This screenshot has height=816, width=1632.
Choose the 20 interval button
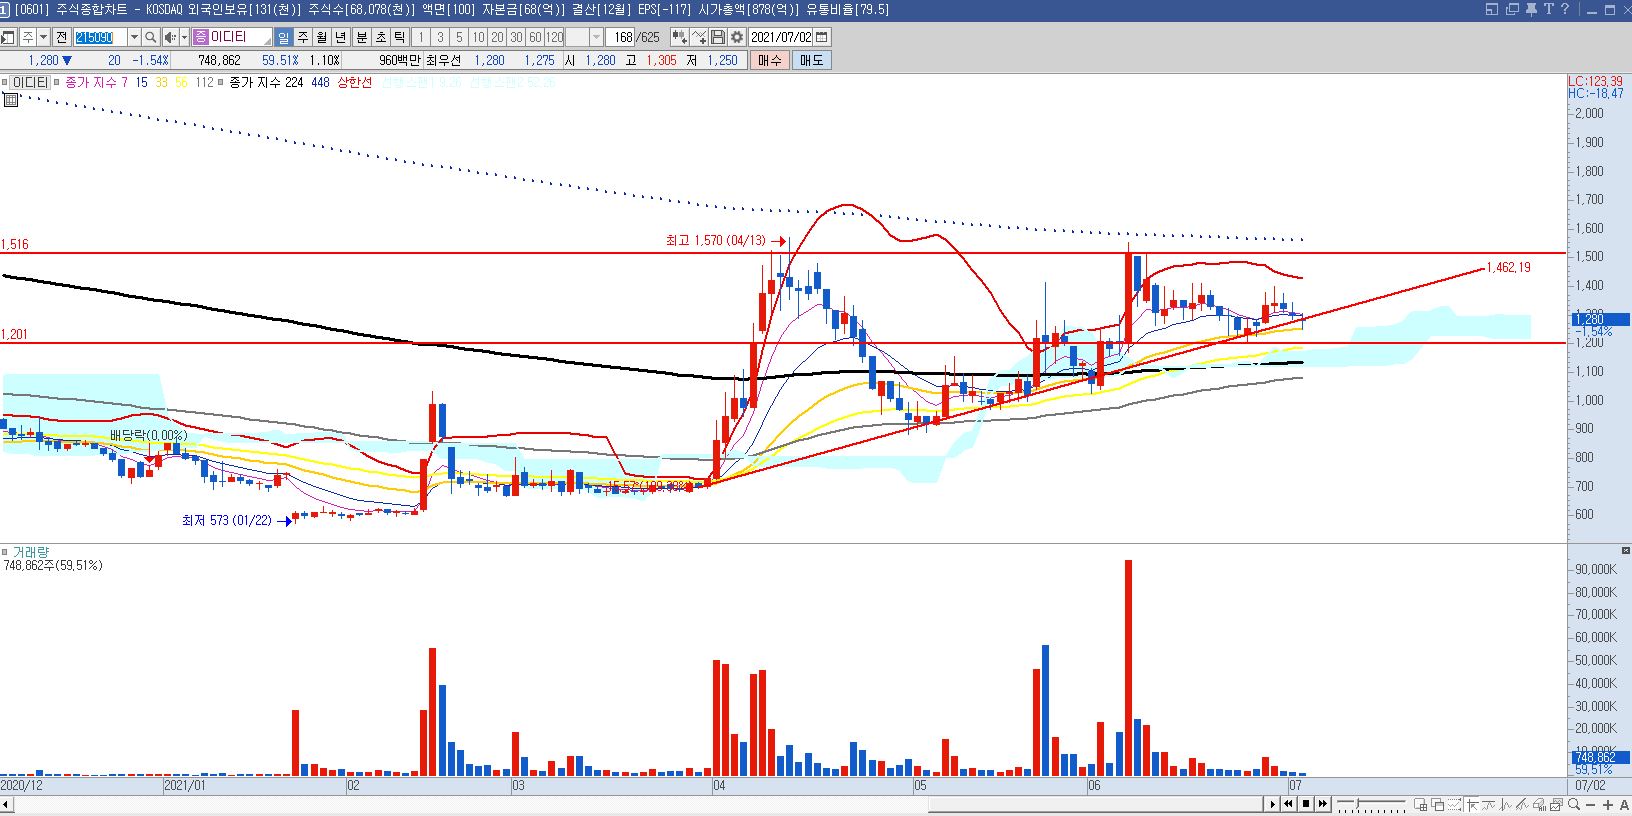coord(497,37)
